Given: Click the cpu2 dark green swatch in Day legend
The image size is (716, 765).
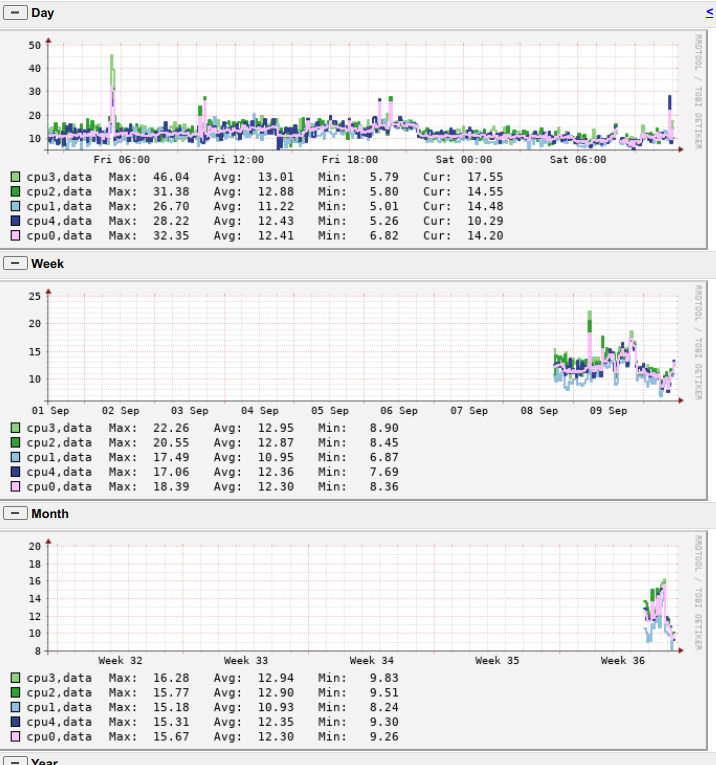Looking at the screenshot, I should click(x=15, y=192).
